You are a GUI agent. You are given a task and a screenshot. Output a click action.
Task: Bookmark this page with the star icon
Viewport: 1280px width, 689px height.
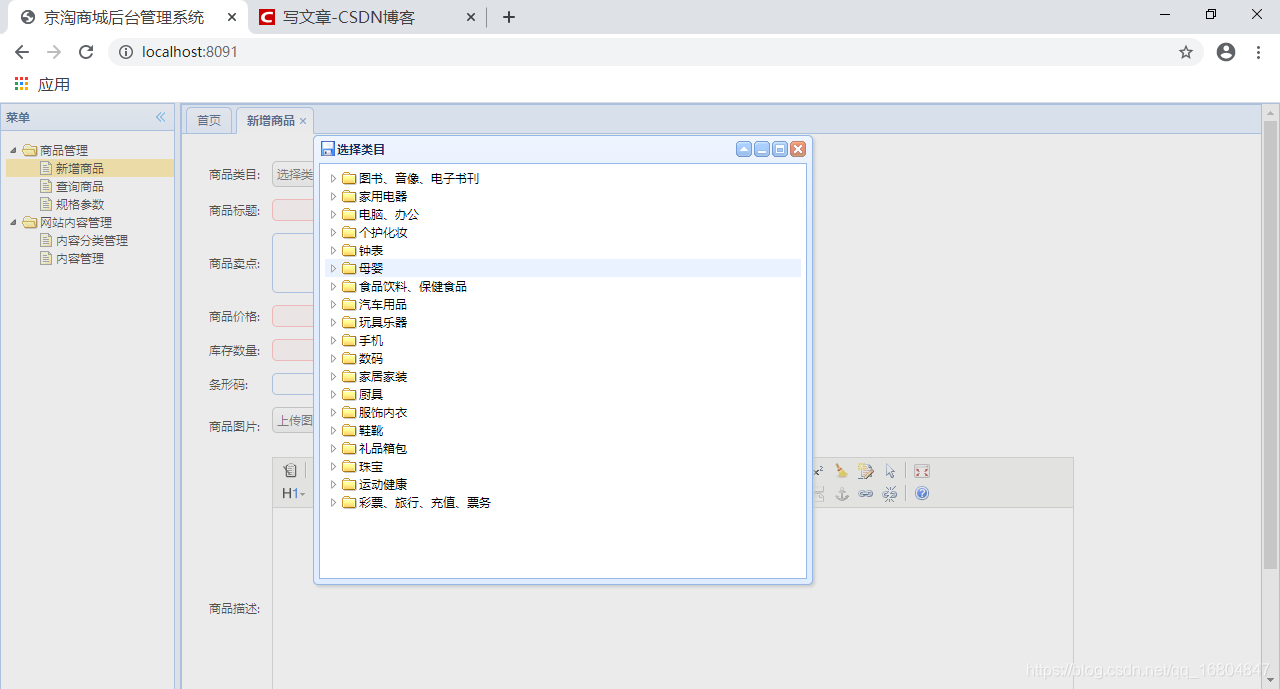1186,52
